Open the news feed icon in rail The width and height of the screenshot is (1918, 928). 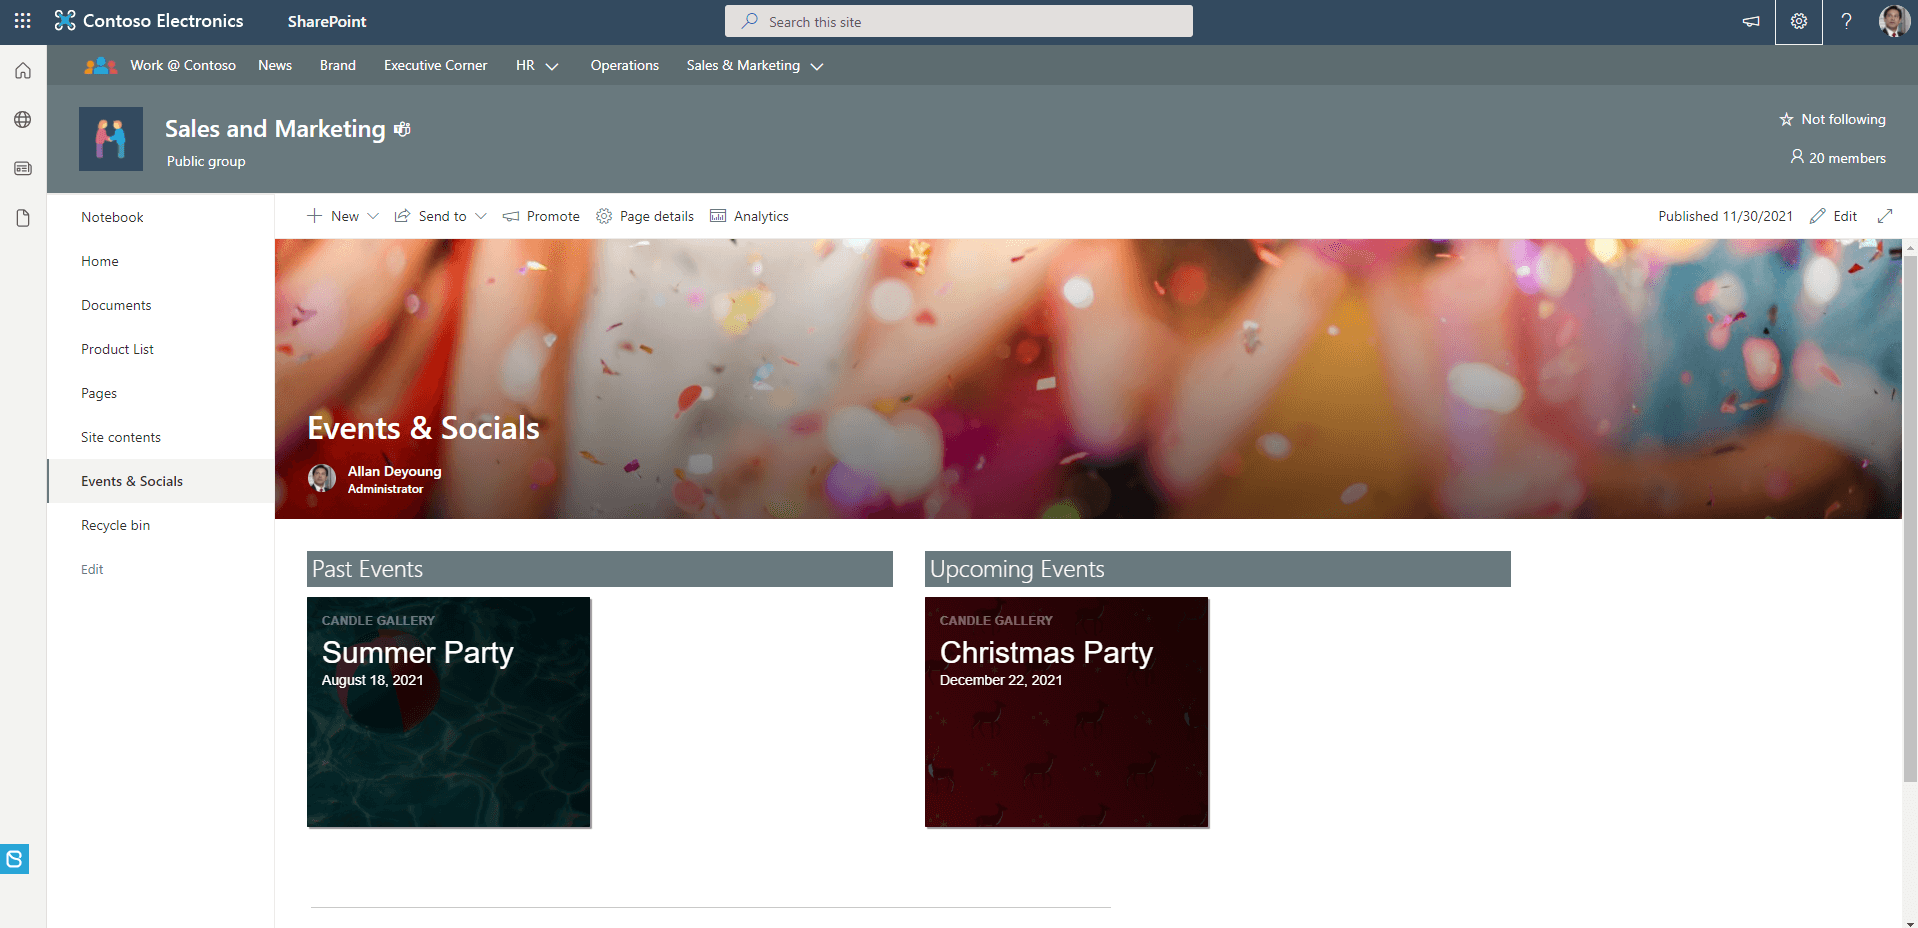tap(23, 169)
